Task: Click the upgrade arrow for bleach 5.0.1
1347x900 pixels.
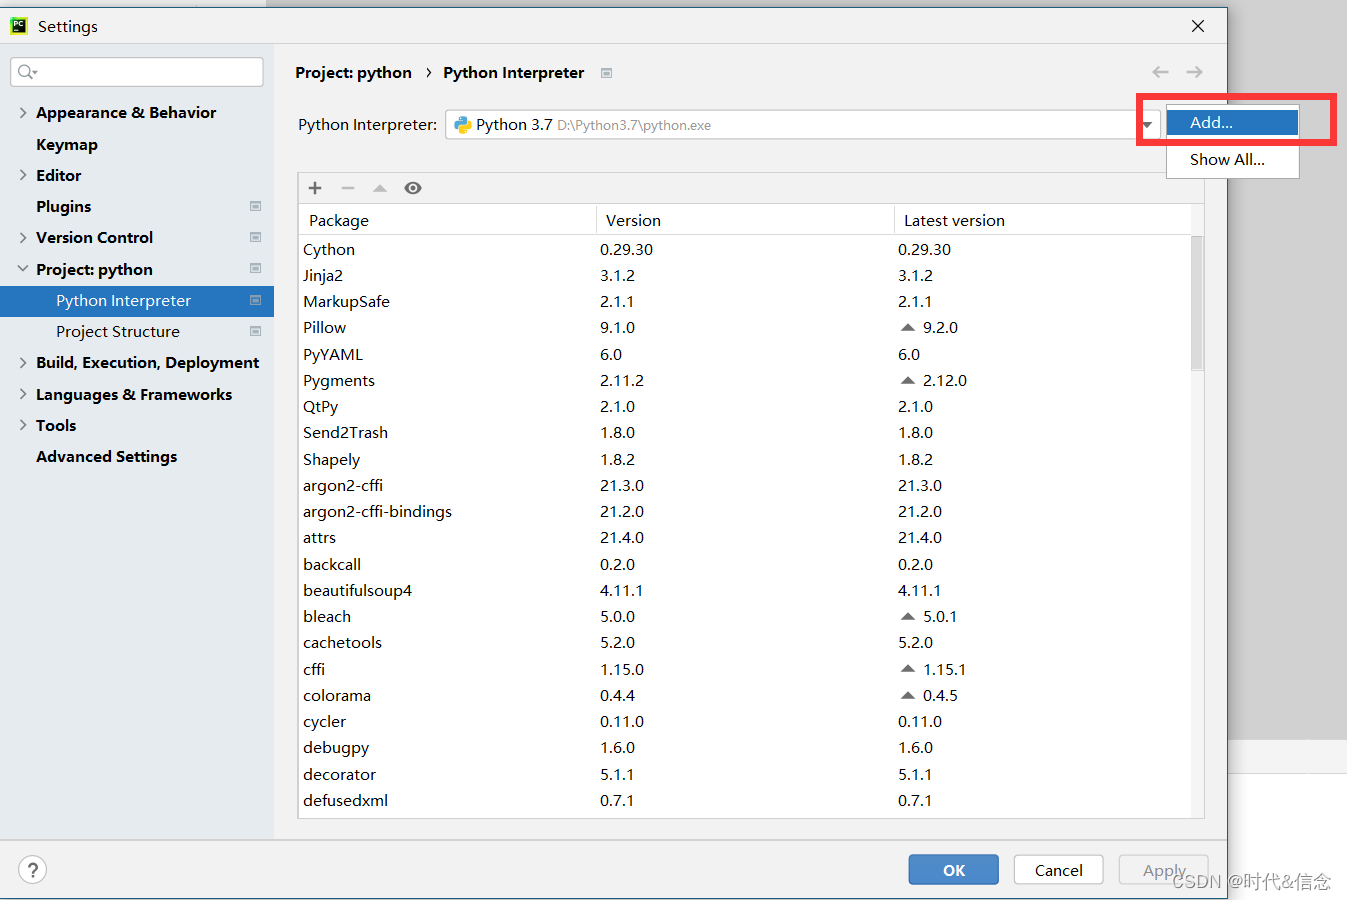Action: coord(908,616)
